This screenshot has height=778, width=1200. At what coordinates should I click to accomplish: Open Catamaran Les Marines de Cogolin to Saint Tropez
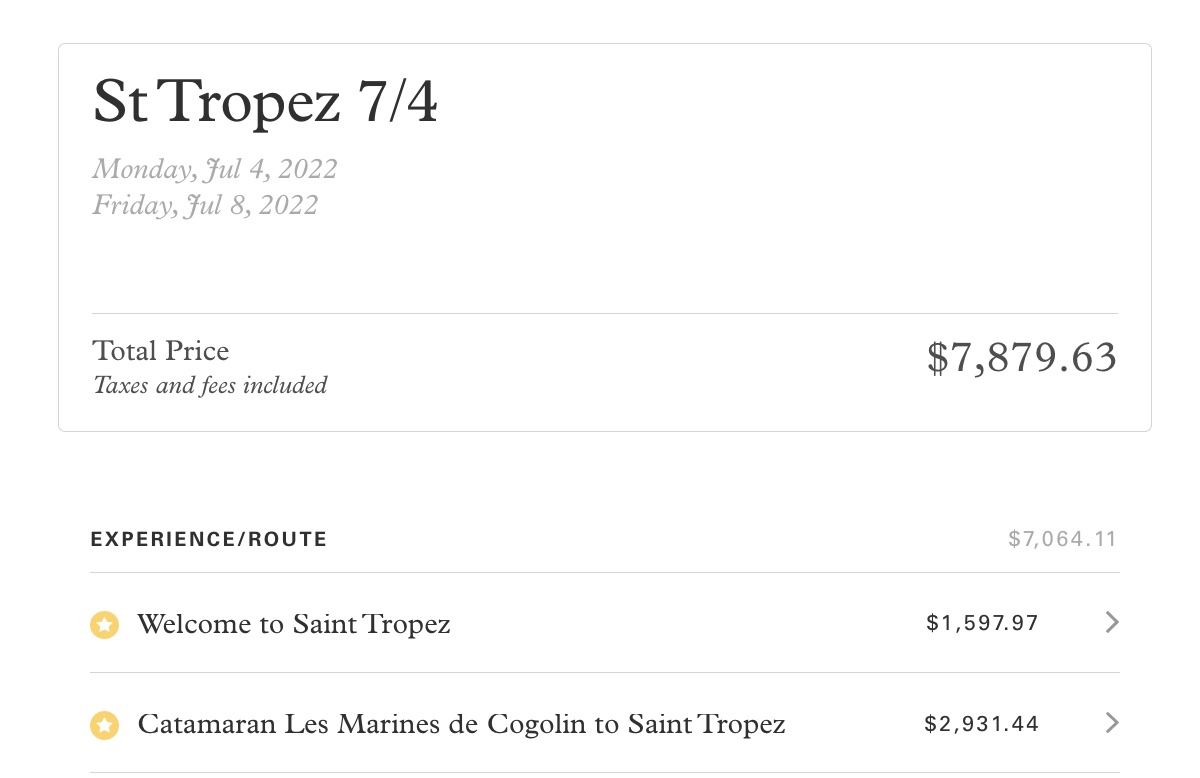(x=461, y=724)
